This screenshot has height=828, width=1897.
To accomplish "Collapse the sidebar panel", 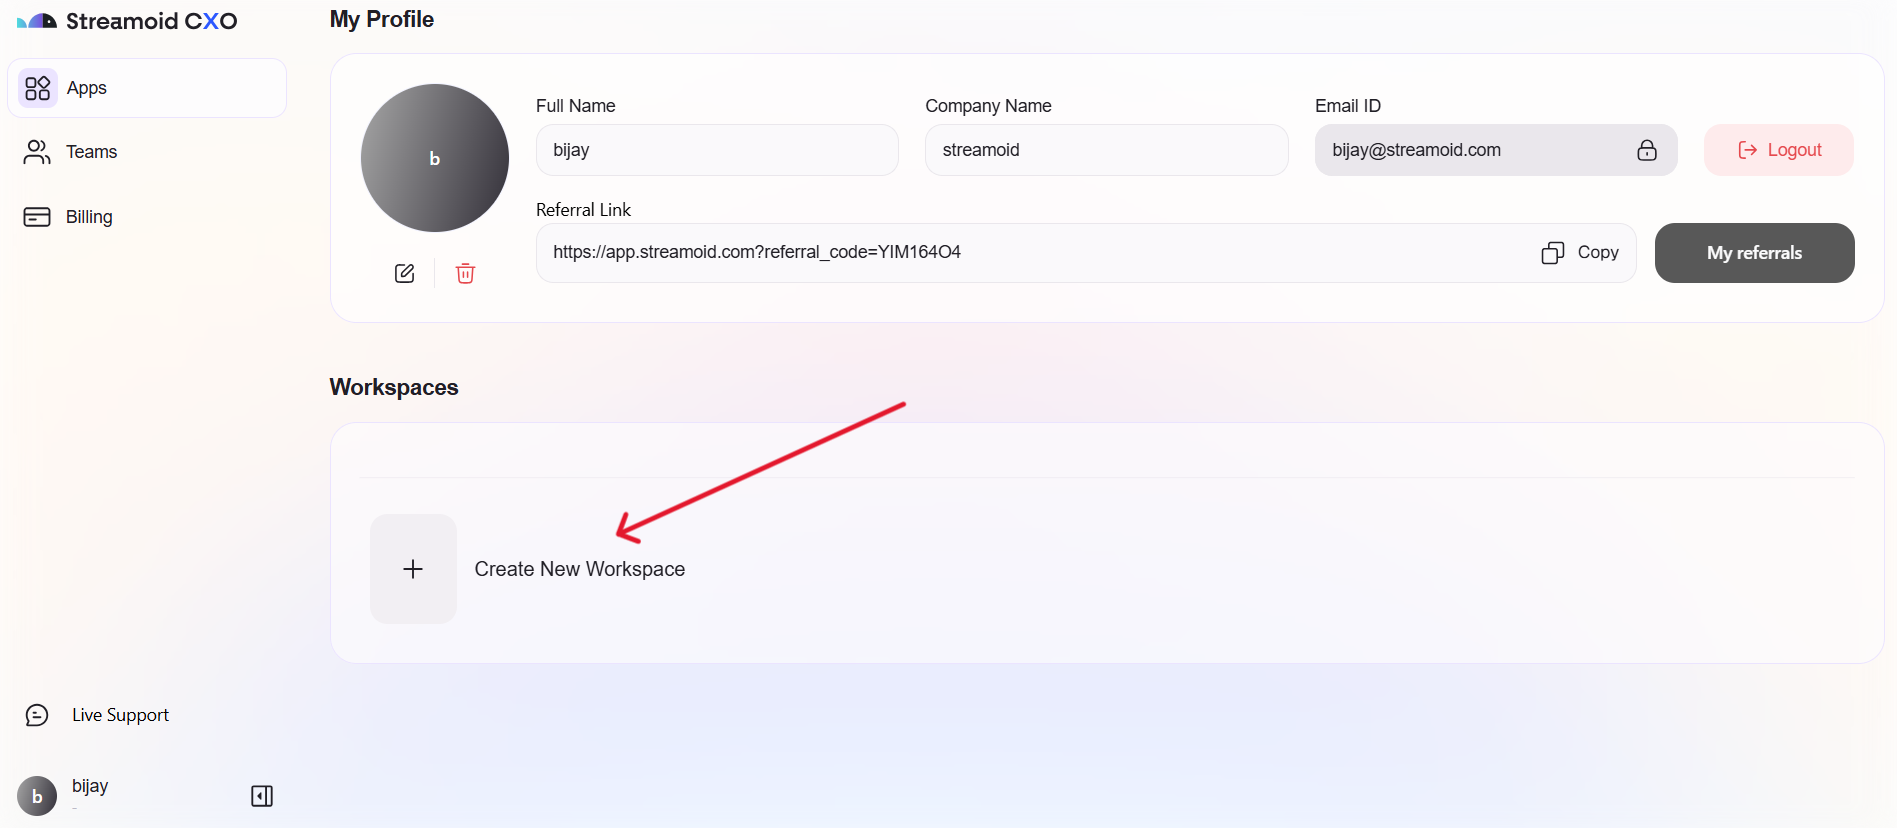I will click(x=262, y=796).
